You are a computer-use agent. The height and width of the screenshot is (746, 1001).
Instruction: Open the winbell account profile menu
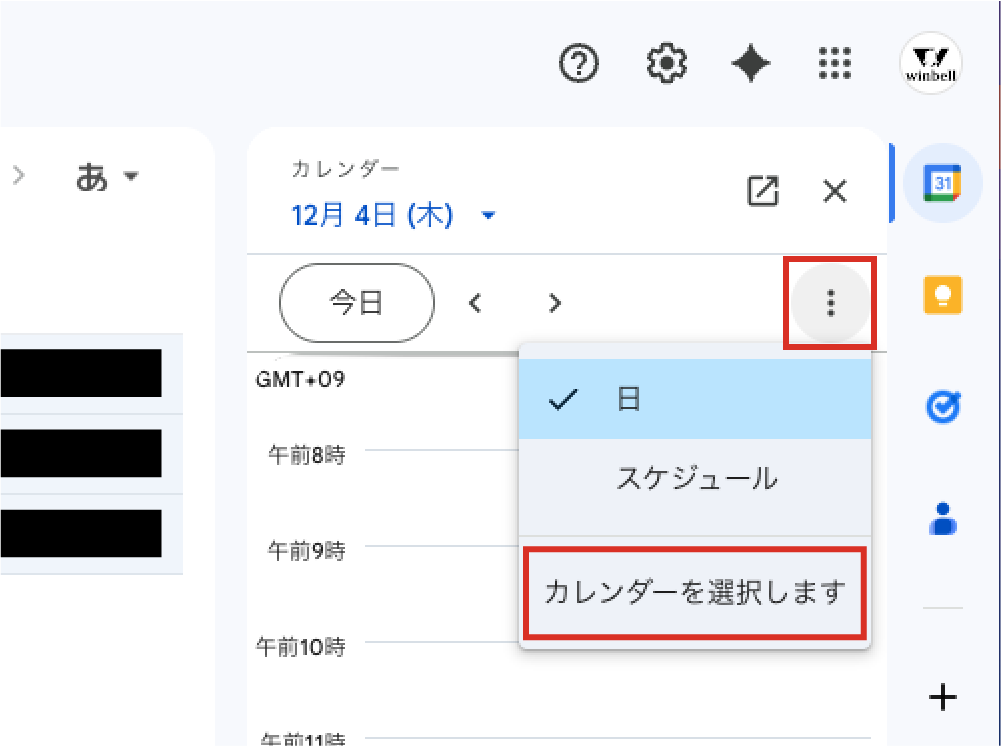[x=930, y=63]
